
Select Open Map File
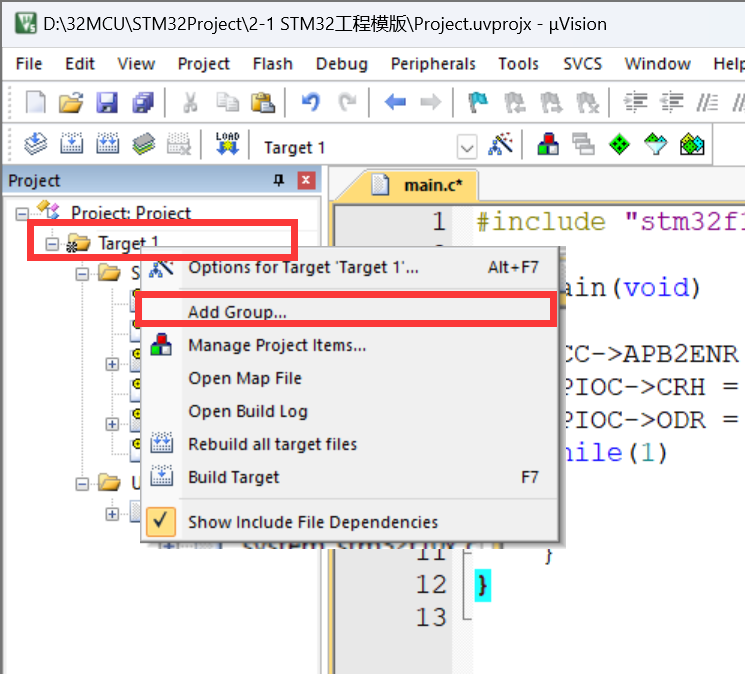click(x=350, y=378)
